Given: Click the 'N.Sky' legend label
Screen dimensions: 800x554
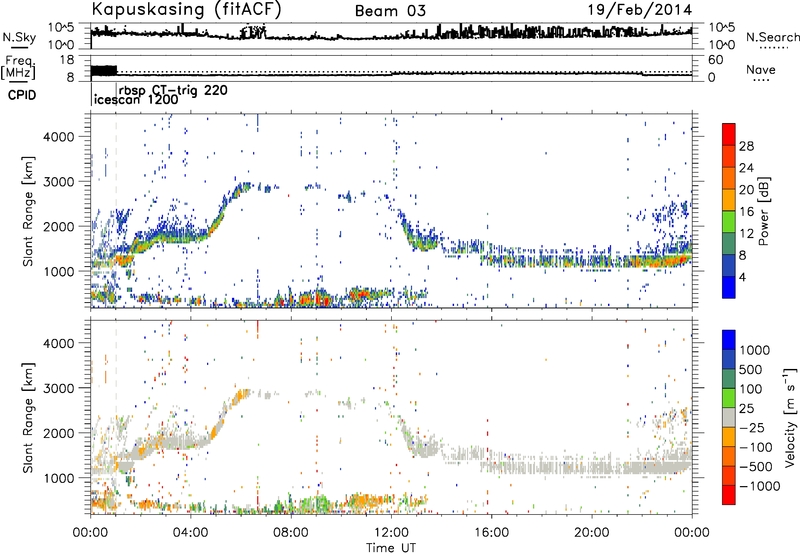Looking at the screenshot, I should (19, 37).
